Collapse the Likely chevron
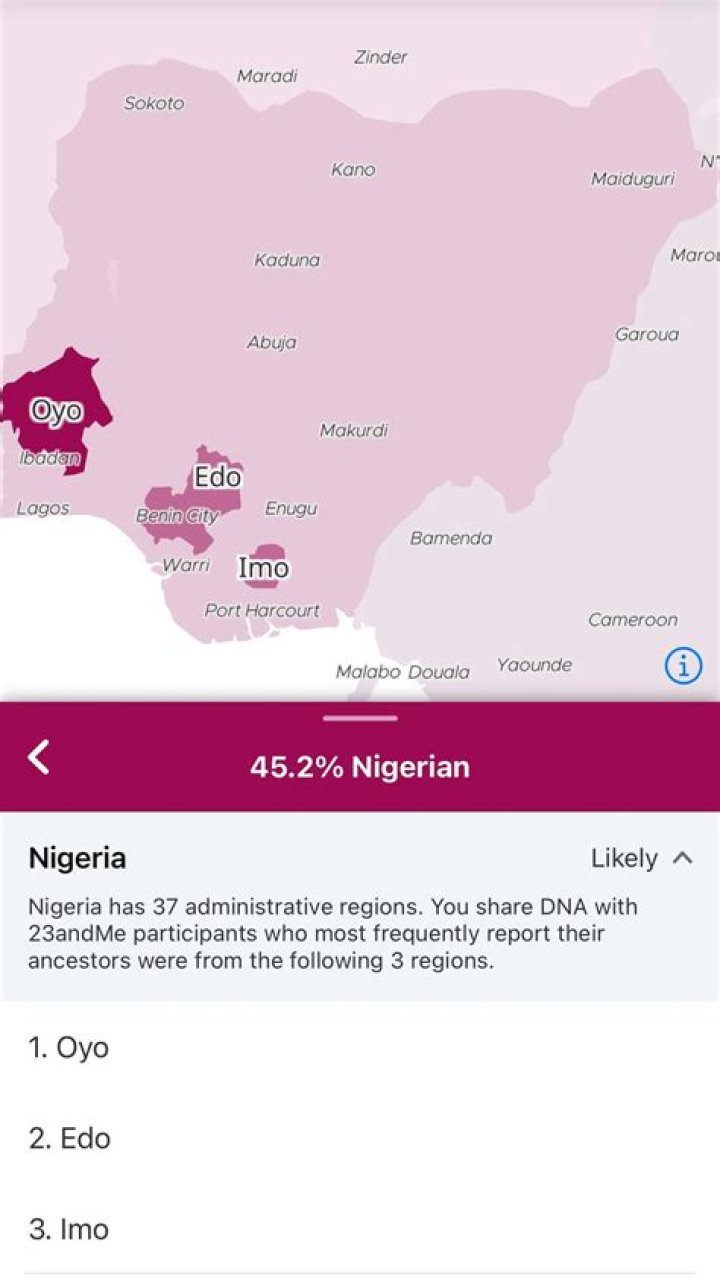The image size is (720, 1285). (683, 858)
